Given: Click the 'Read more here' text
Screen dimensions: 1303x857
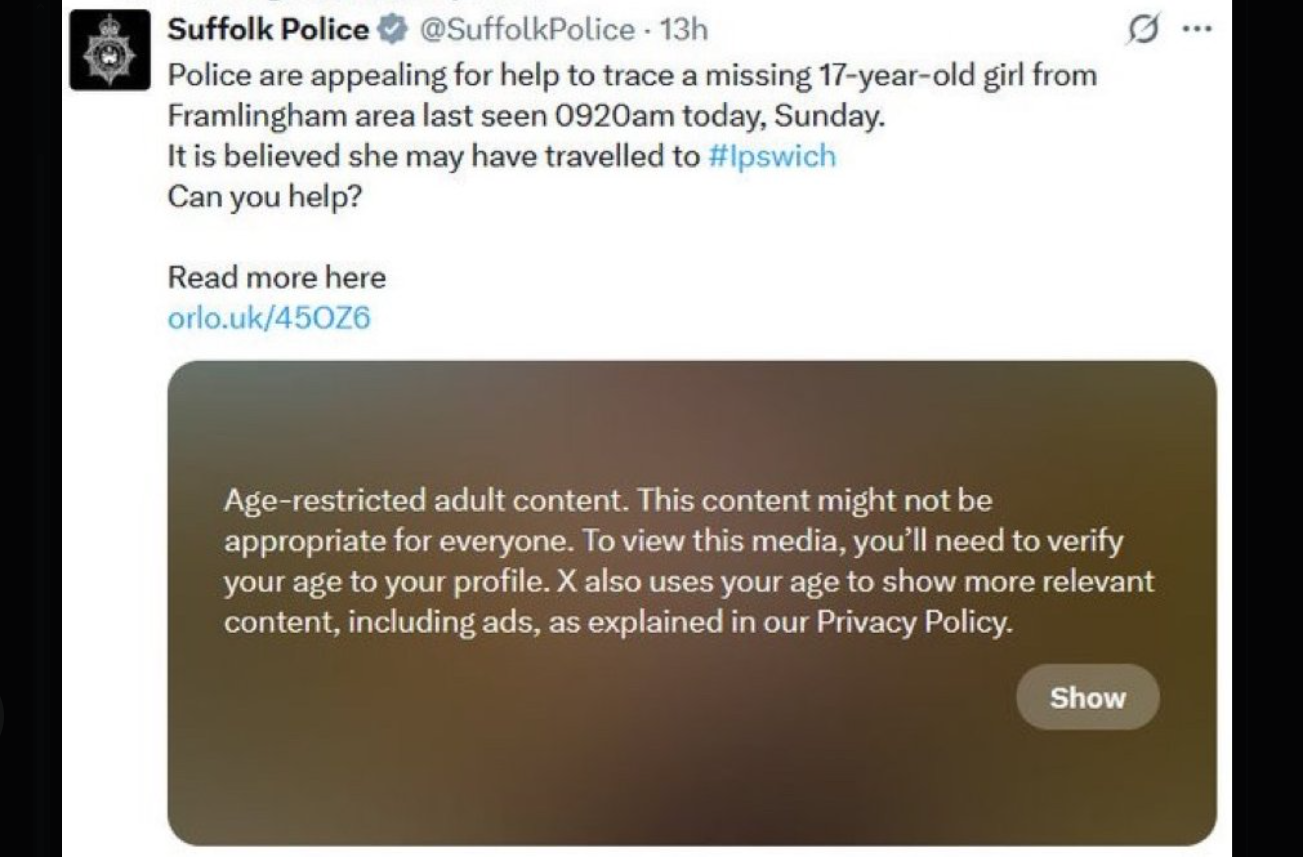Looking at the screenshot, I should tap(276, 277).
